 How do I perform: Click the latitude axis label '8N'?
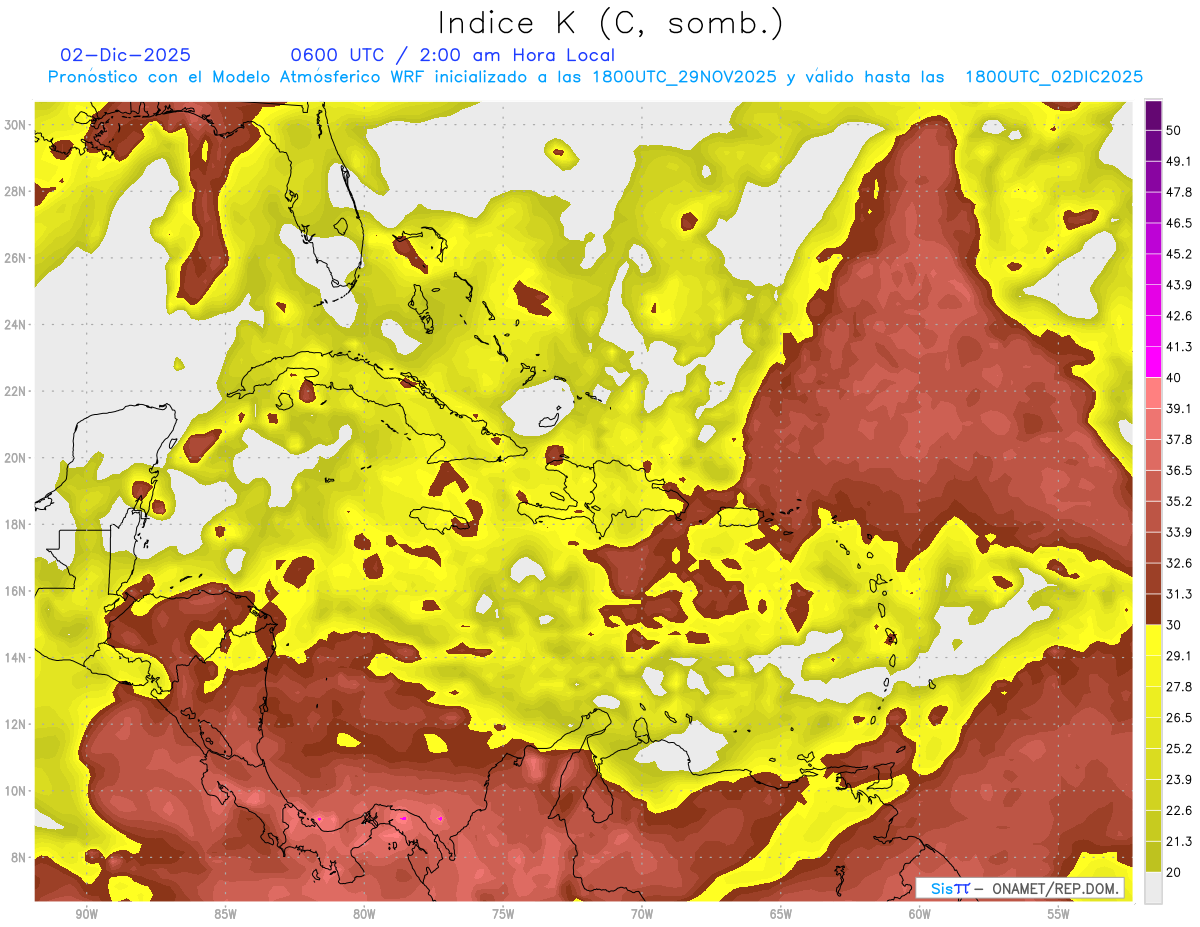click(x=20, y=857)
